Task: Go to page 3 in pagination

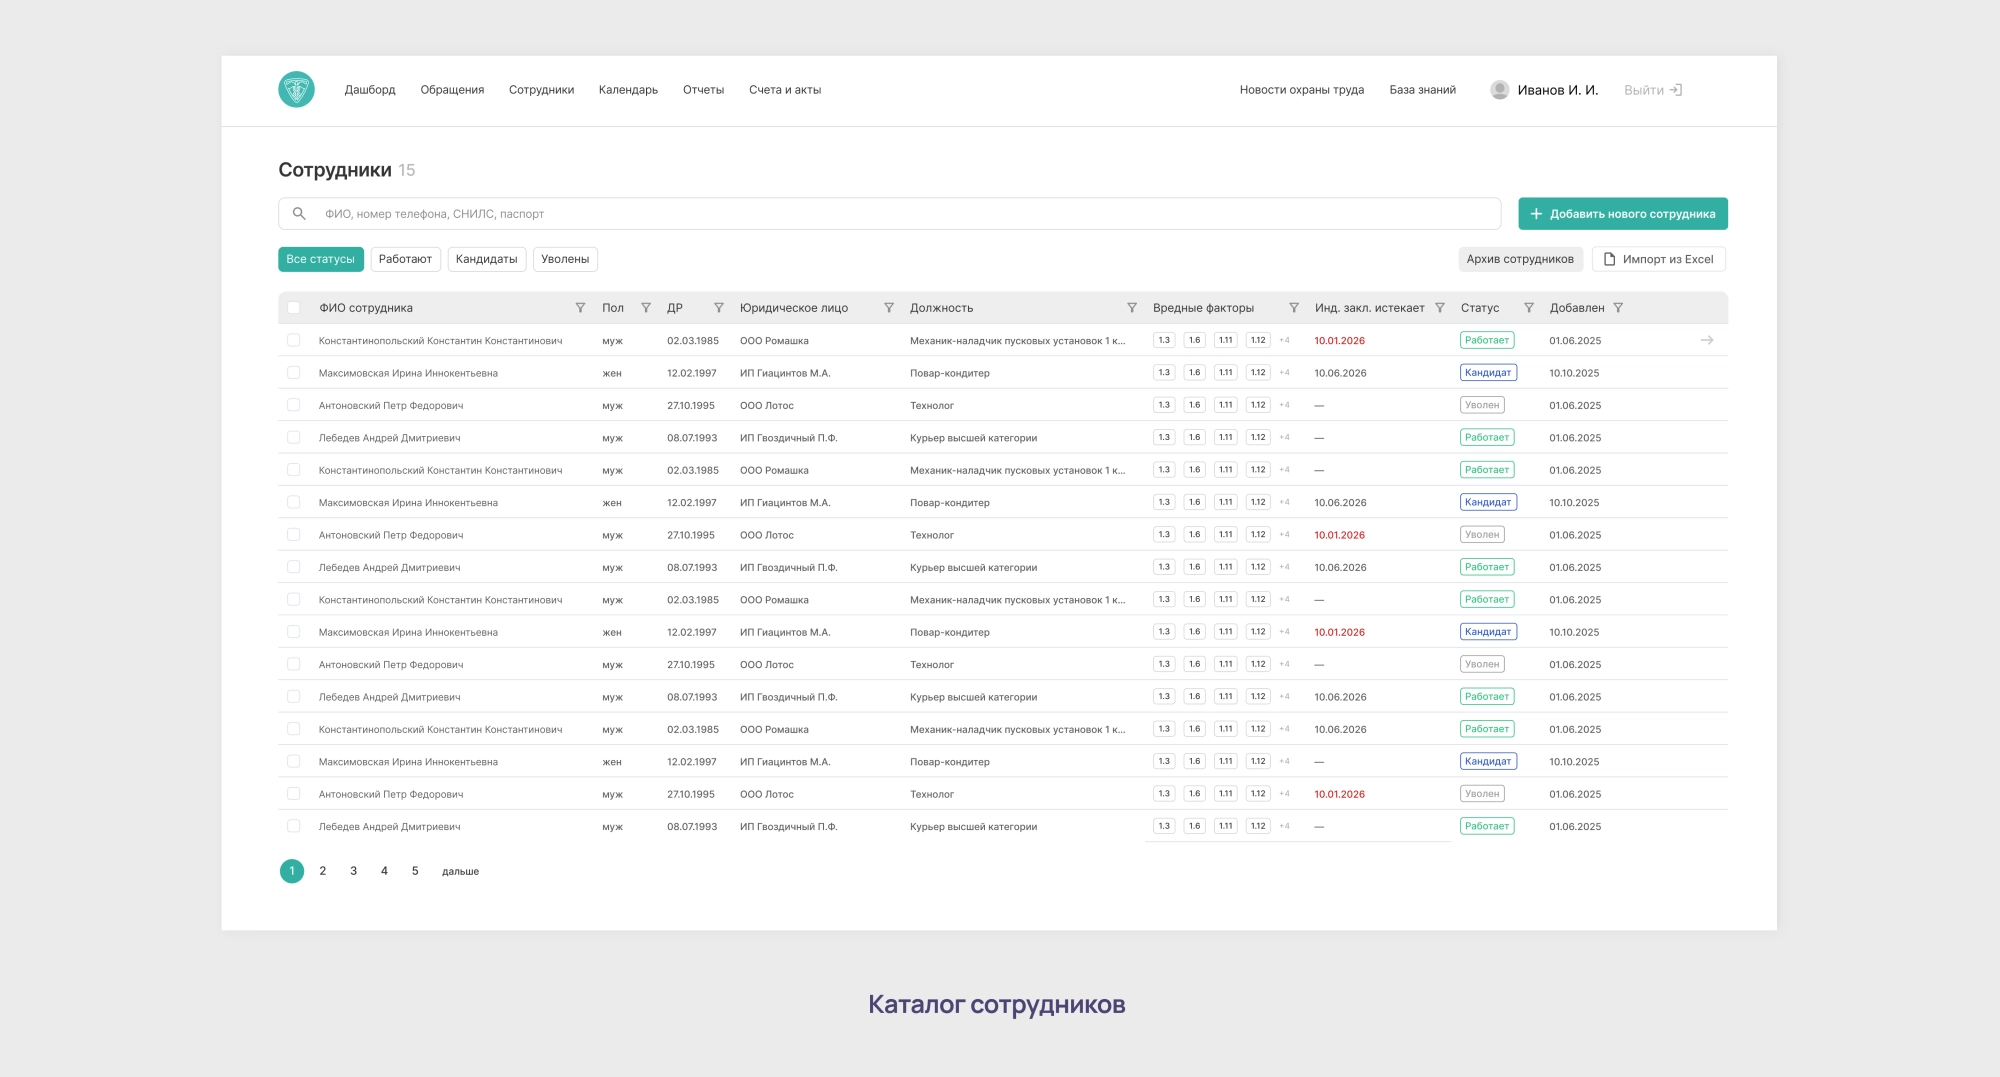Action: click(353, 871)
